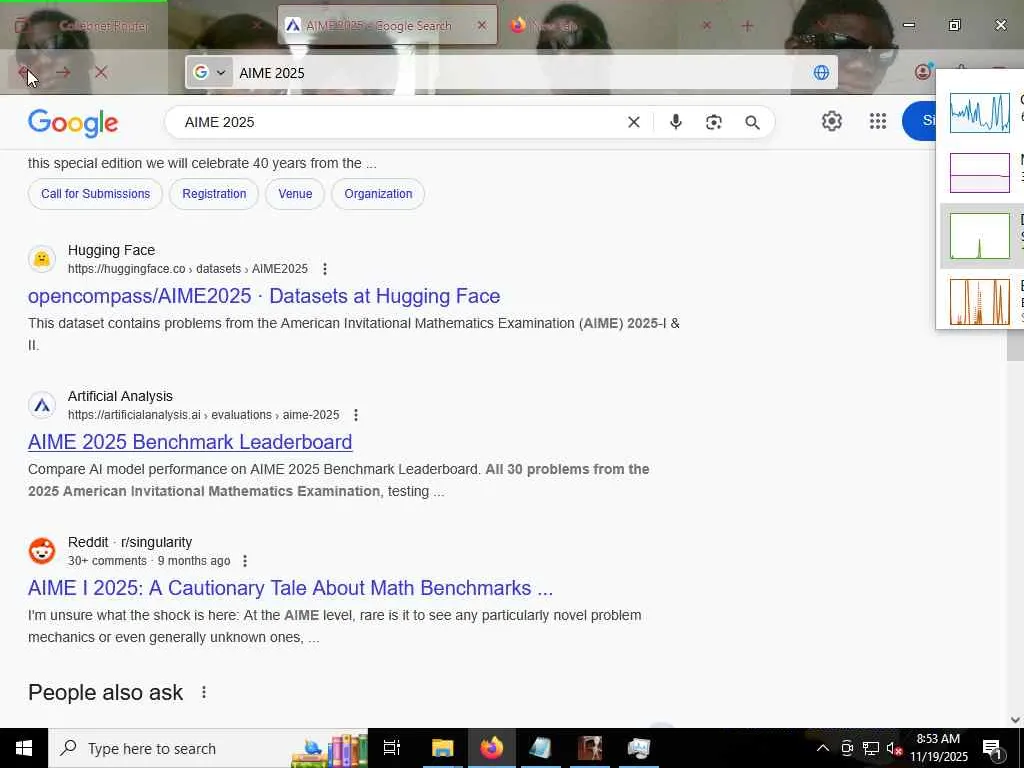Open the People also ask options menu
This screenshot has width=1024, height=768.
(204, 692)
